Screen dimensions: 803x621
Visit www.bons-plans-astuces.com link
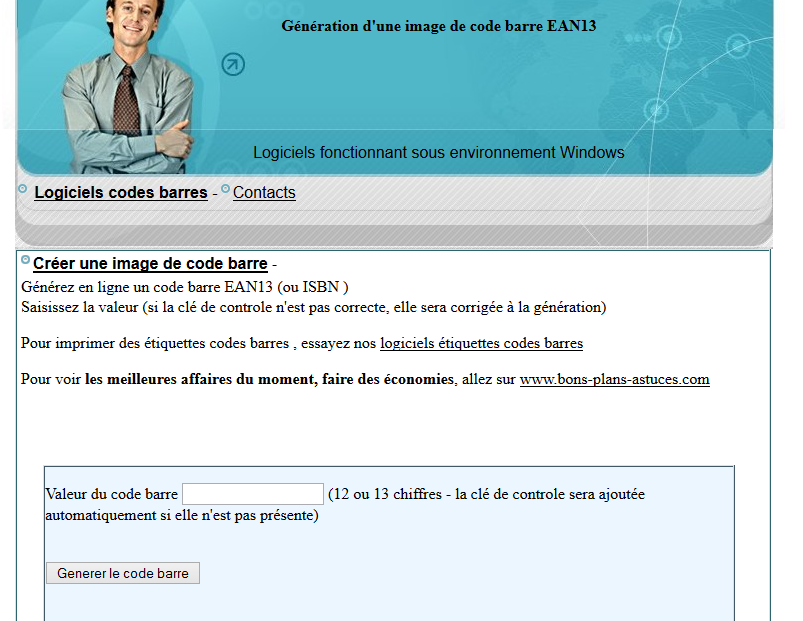pyautogui.click(x=615, y=379)
